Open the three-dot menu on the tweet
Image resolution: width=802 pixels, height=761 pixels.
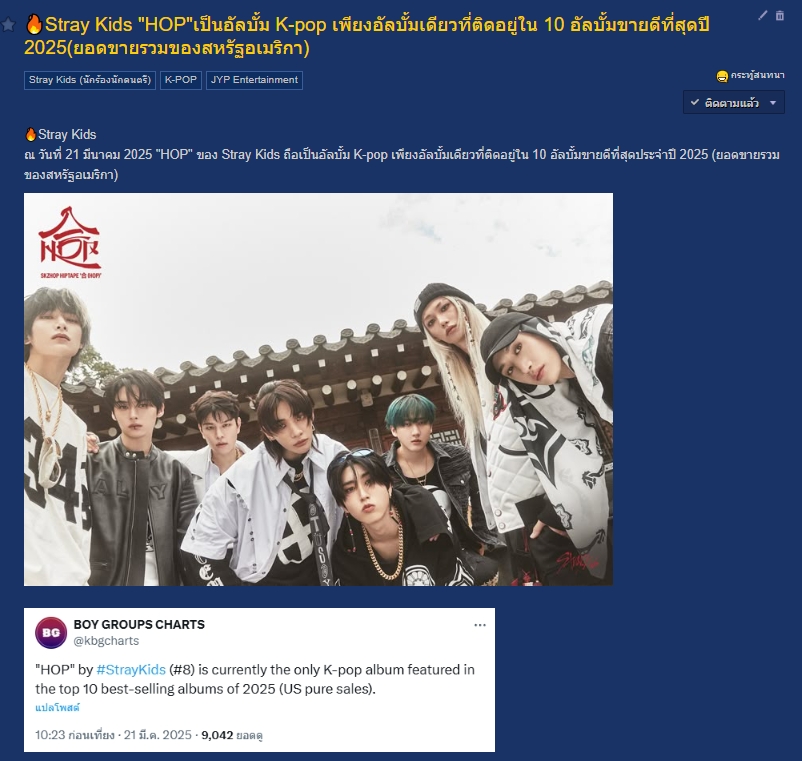click(x=480, y=625)
